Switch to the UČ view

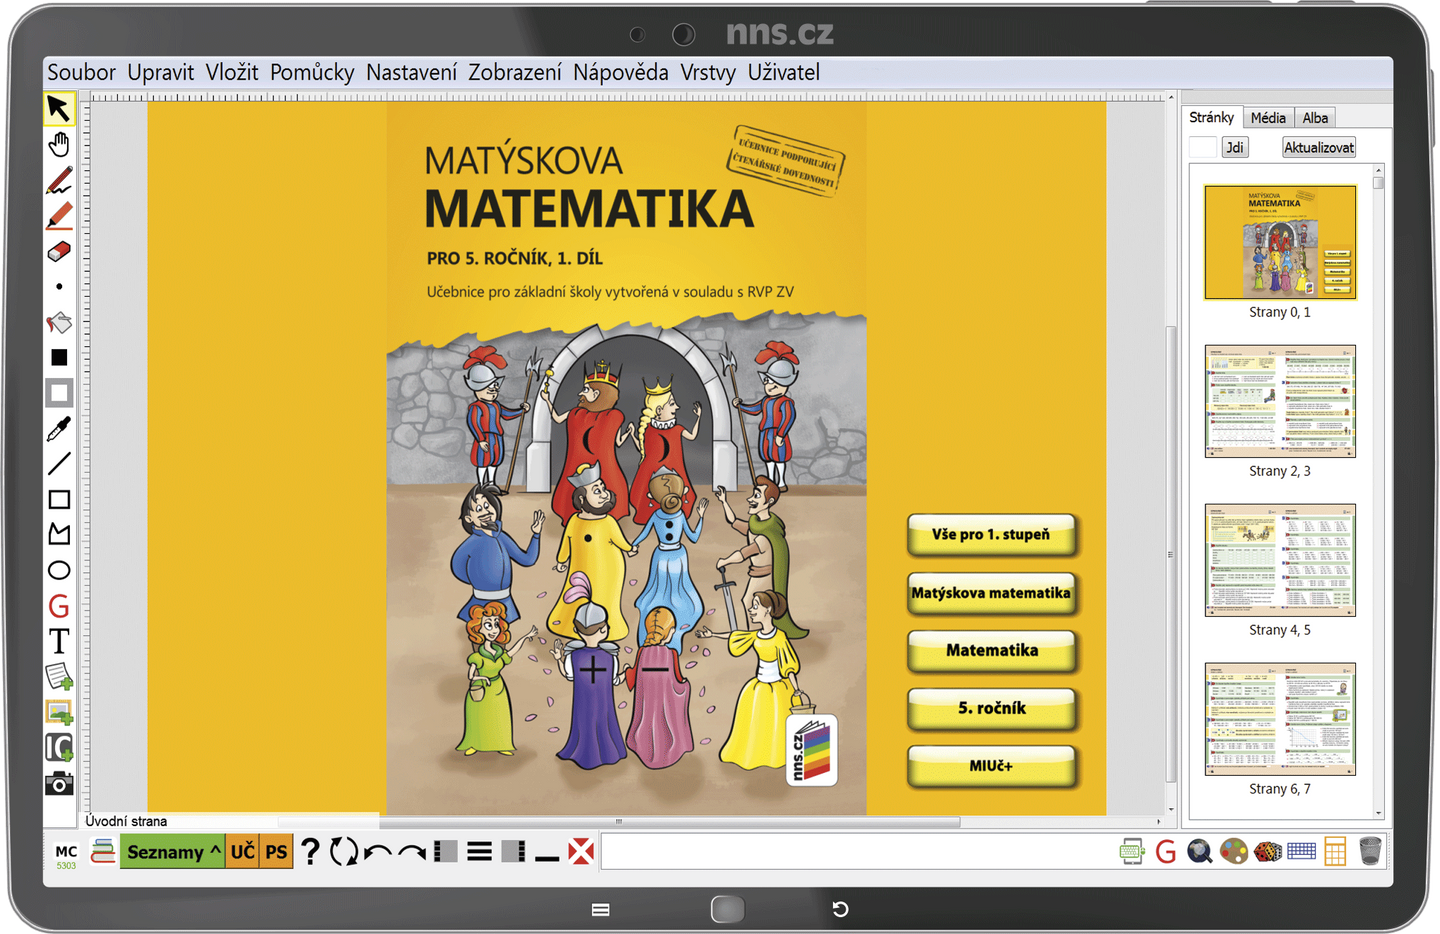click(x=242, y=851)
